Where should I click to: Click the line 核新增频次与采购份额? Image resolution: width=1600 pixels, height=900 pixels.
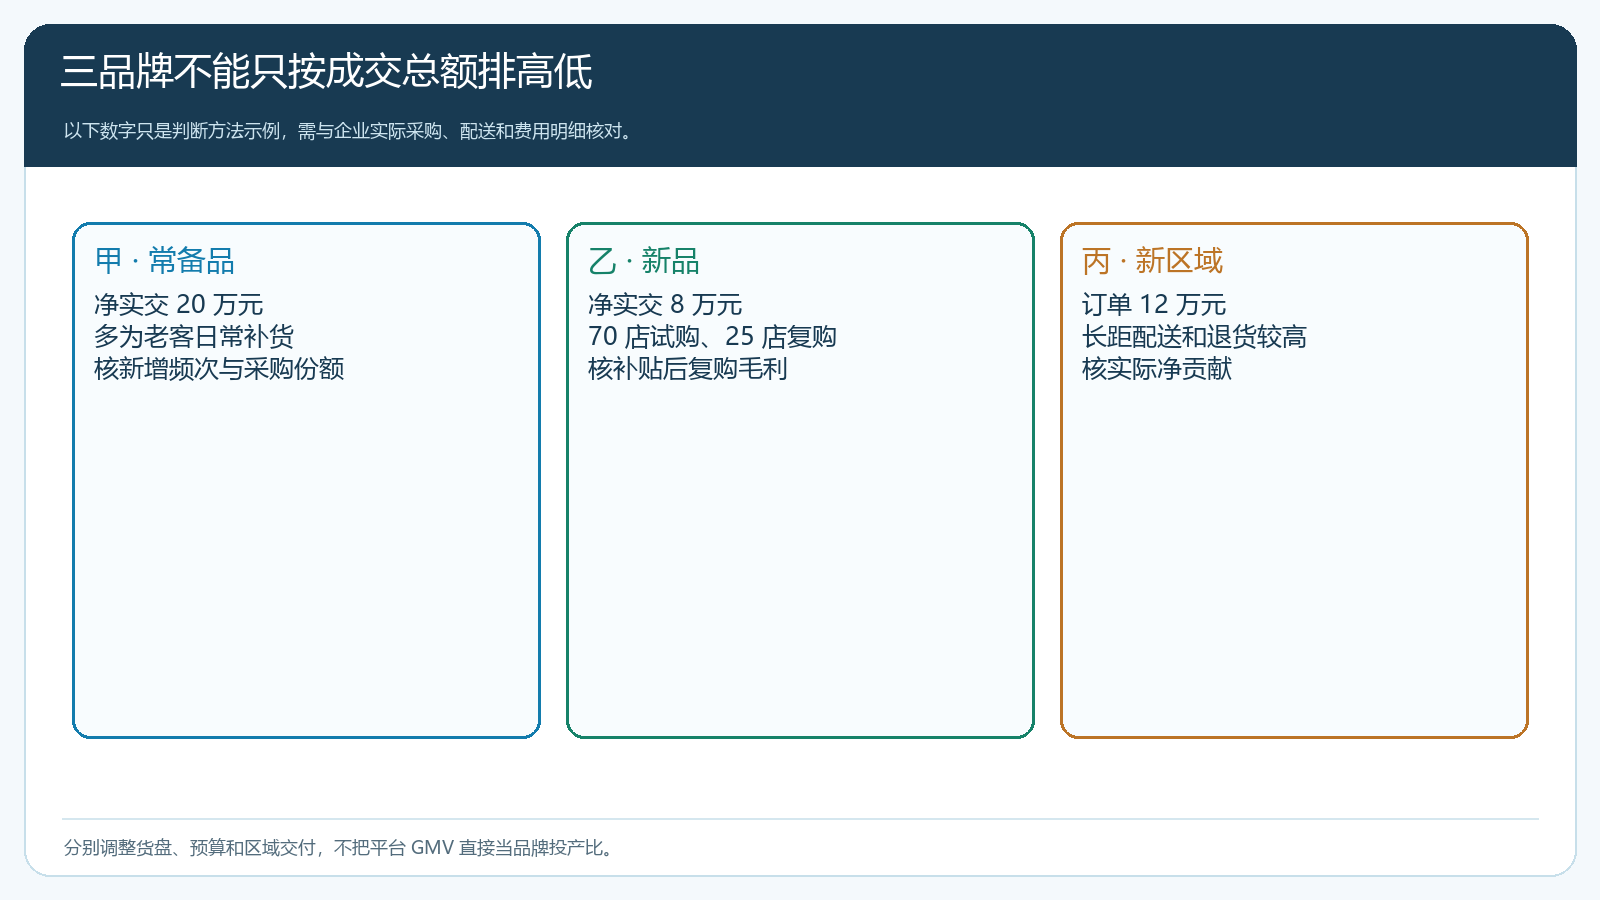(219, 368)
